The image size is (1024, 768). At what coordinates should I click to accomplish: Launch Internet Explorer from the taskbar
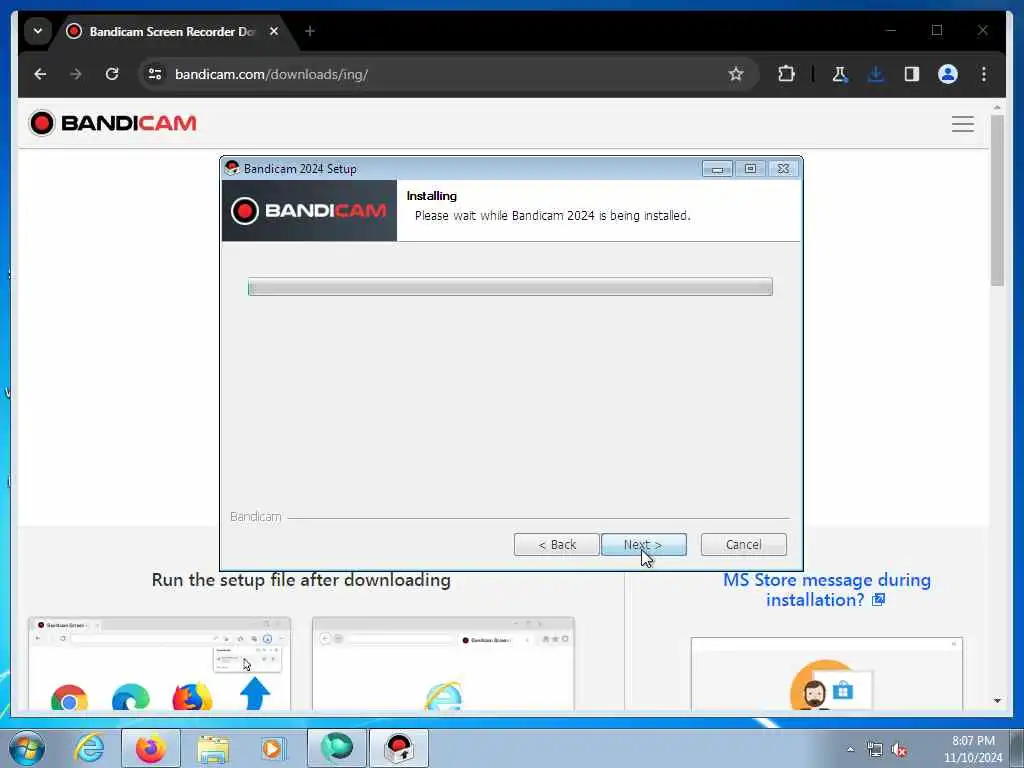[89, 748]
